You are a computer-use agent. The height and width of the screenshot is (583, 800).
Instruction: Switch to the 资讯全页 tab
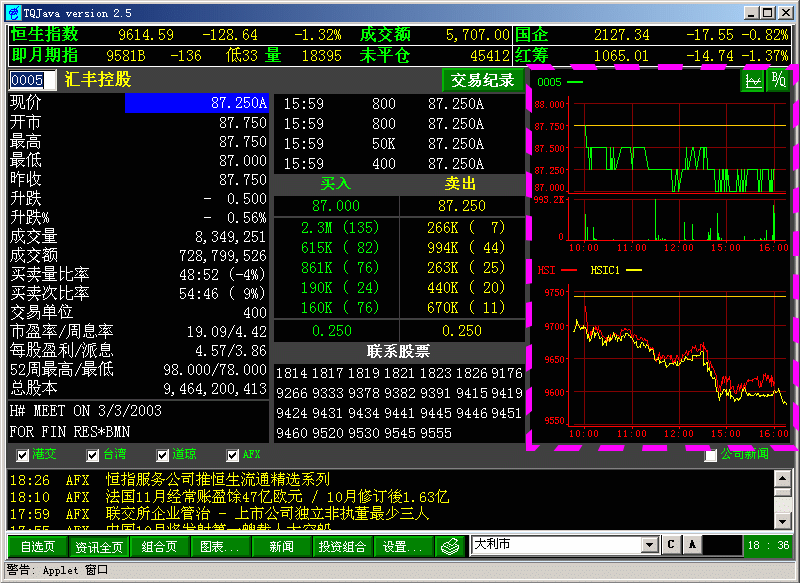[99, 547]
